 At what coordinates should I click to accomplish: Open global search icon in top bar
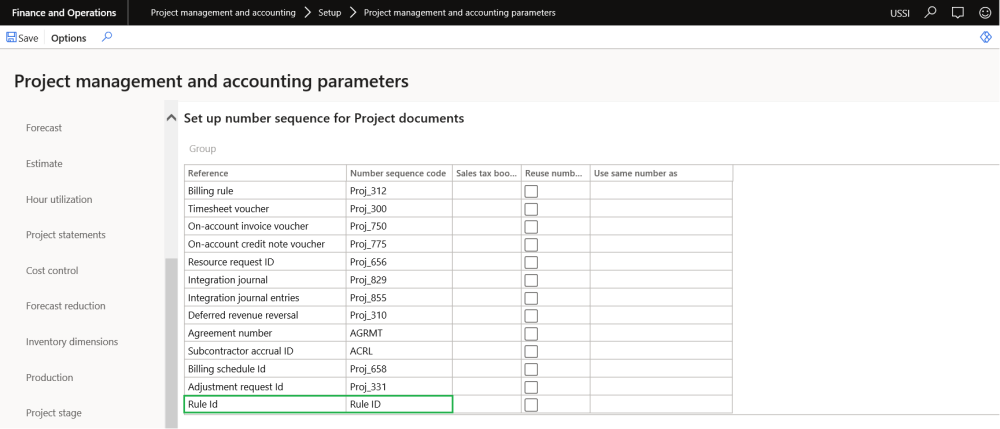tap(931, 13)
